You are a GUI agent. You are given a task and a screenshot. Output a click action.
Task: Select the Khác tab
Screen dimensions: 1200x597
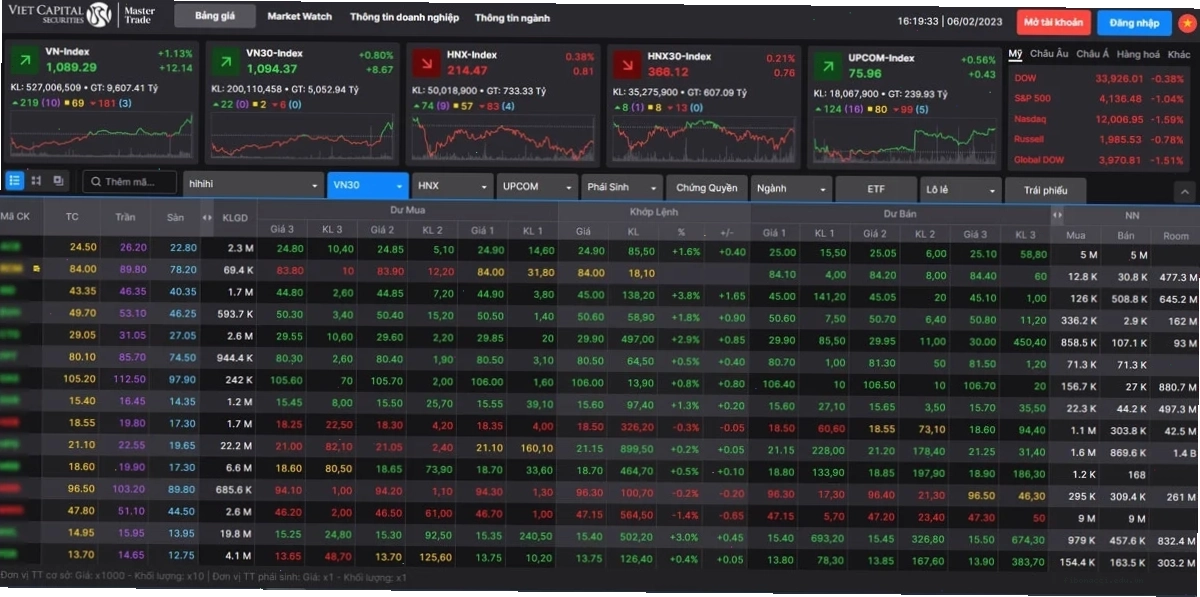point(1179,53)
